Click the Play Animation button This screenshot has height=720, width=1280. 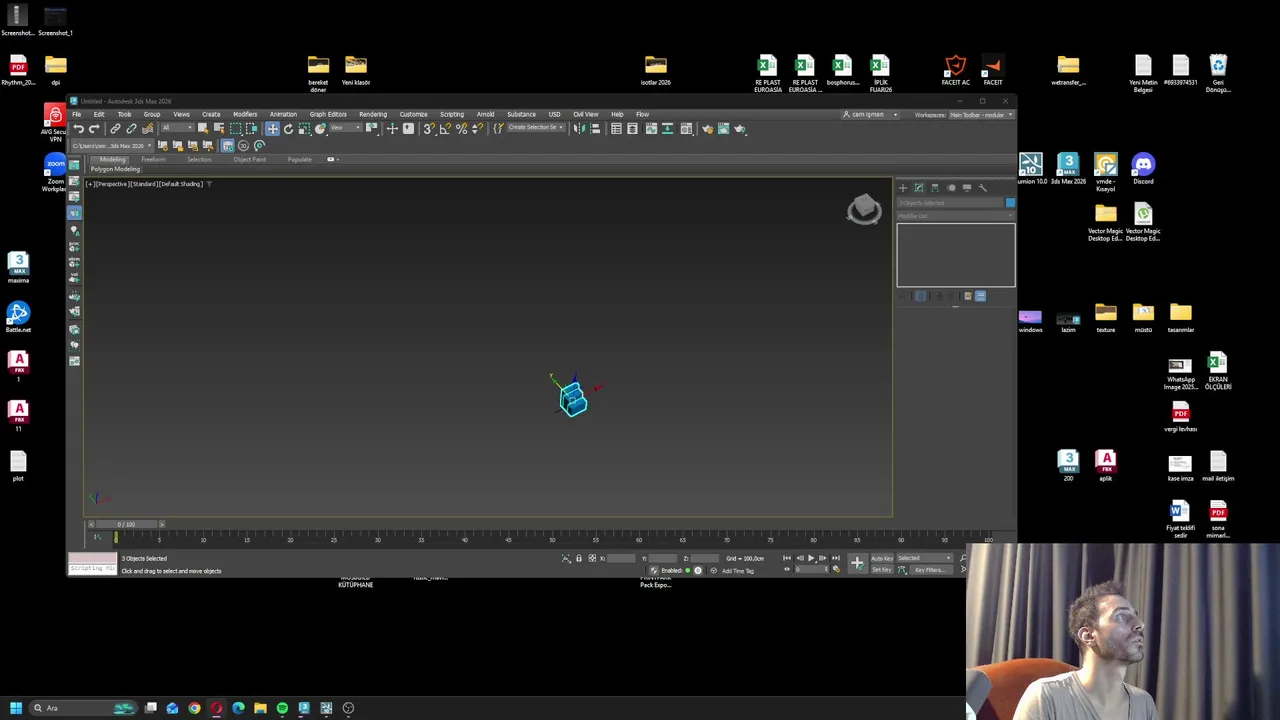811,558
